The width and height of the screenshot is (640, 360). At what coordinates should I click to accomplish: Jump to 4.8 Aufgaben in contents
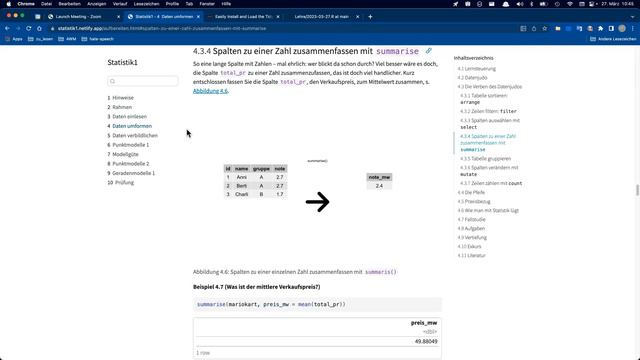pos(471,229)
